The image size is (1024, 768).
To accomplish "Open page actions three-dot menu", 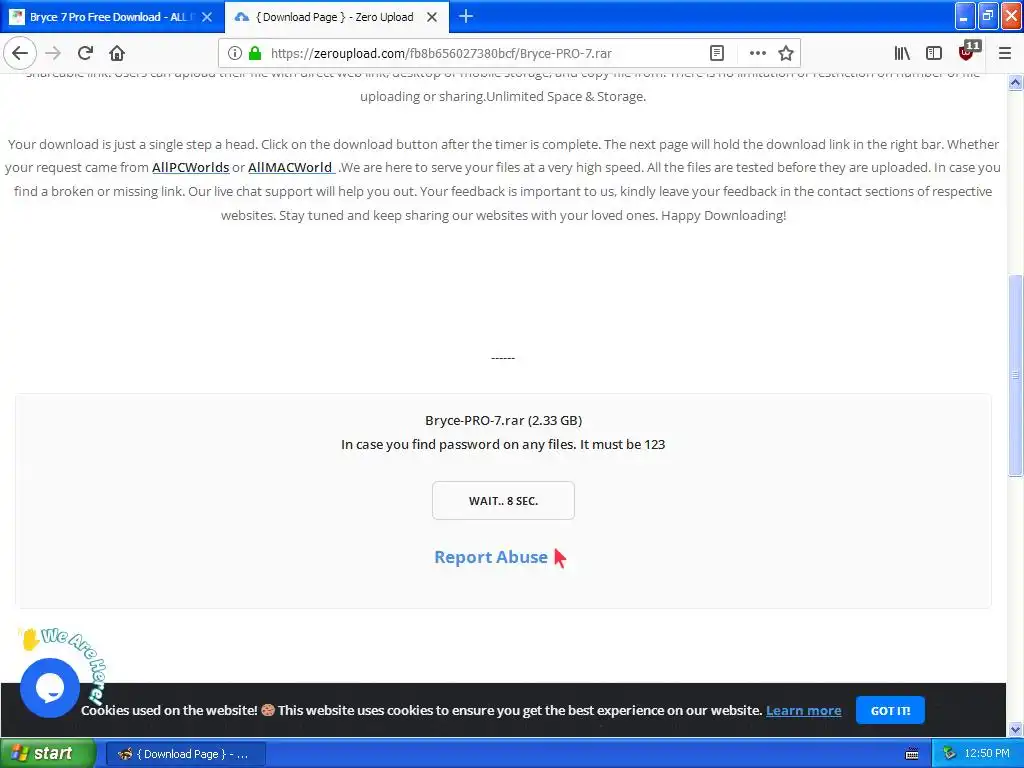I will click(758, 53).
